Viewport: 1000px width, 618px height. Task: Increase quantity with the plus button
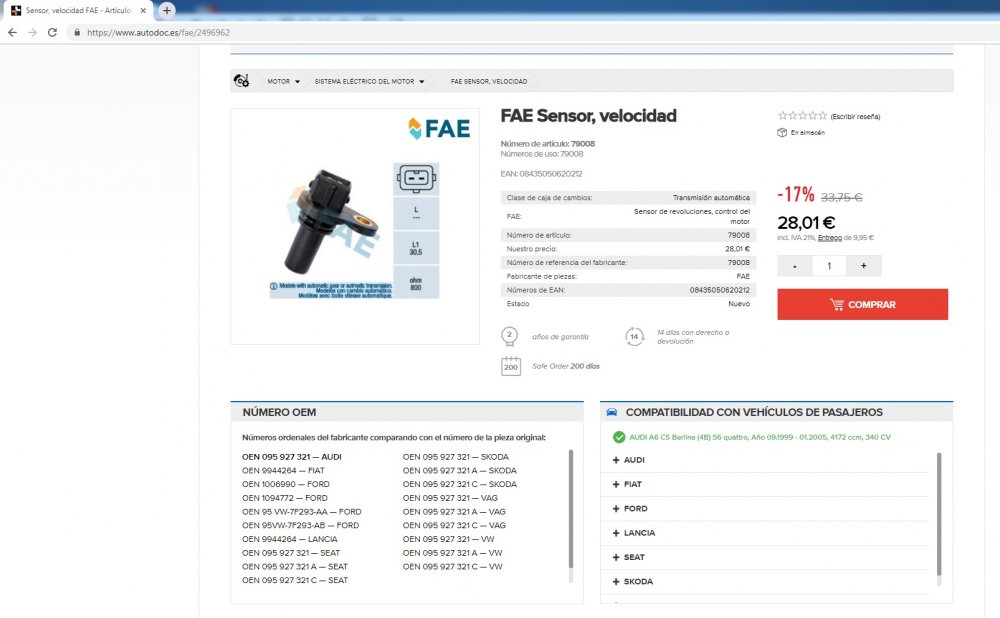coord(864,266)
